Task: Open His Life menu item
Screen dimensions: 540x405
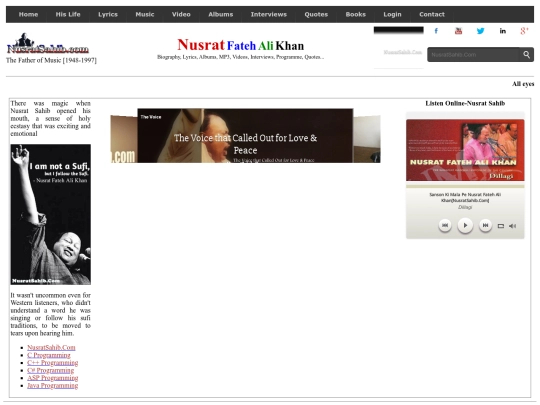Action: click(68, 14)
